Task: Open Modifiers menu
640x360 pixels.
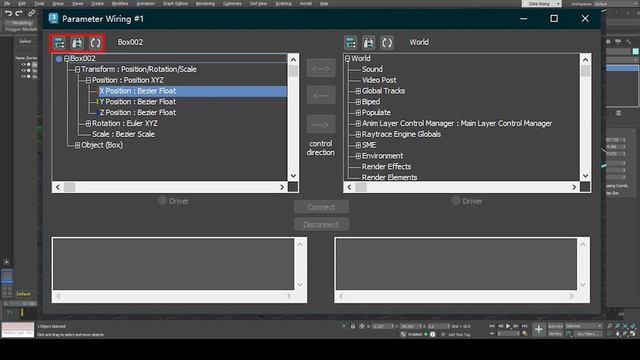Action: tap(120, 4)
